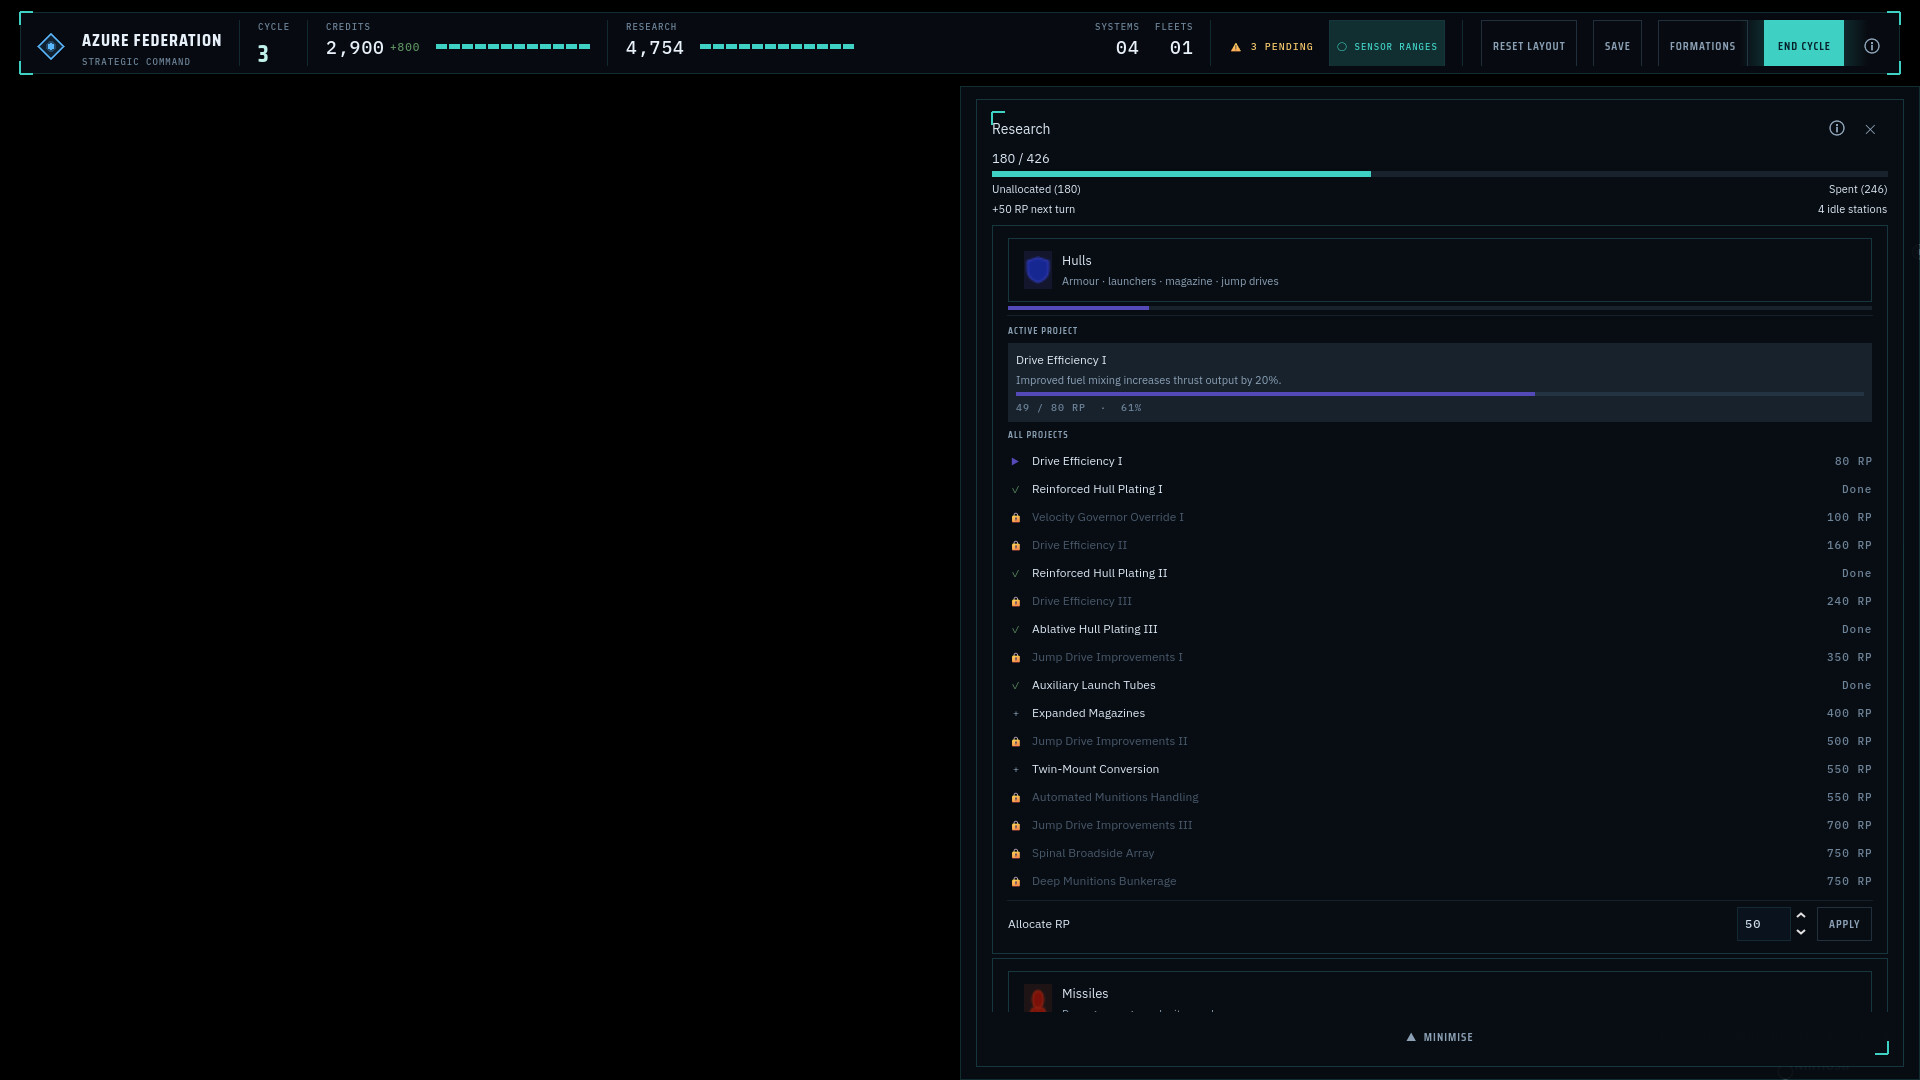Click the active project Drive Efficiency progress bar

click(x=1439, y=394)
